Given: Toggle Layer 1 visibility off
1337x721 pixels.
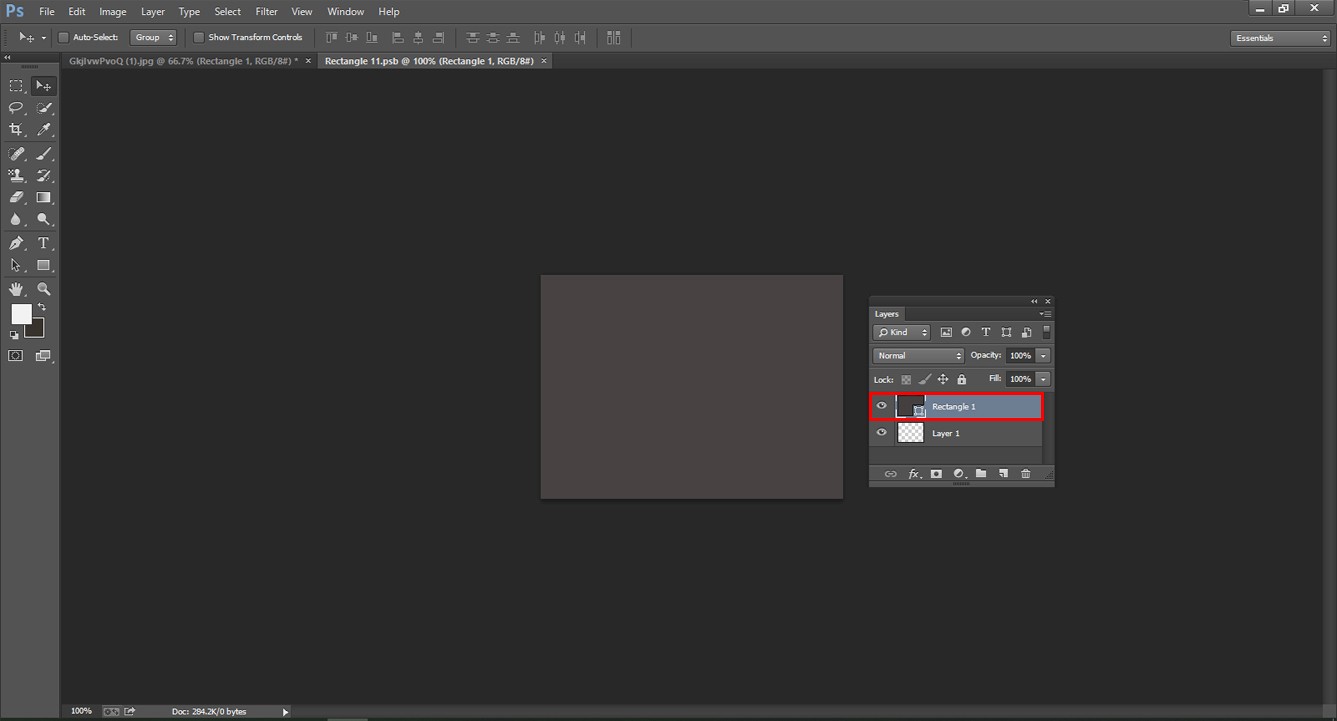Looking at the screenshot, I should click(881, 432).
